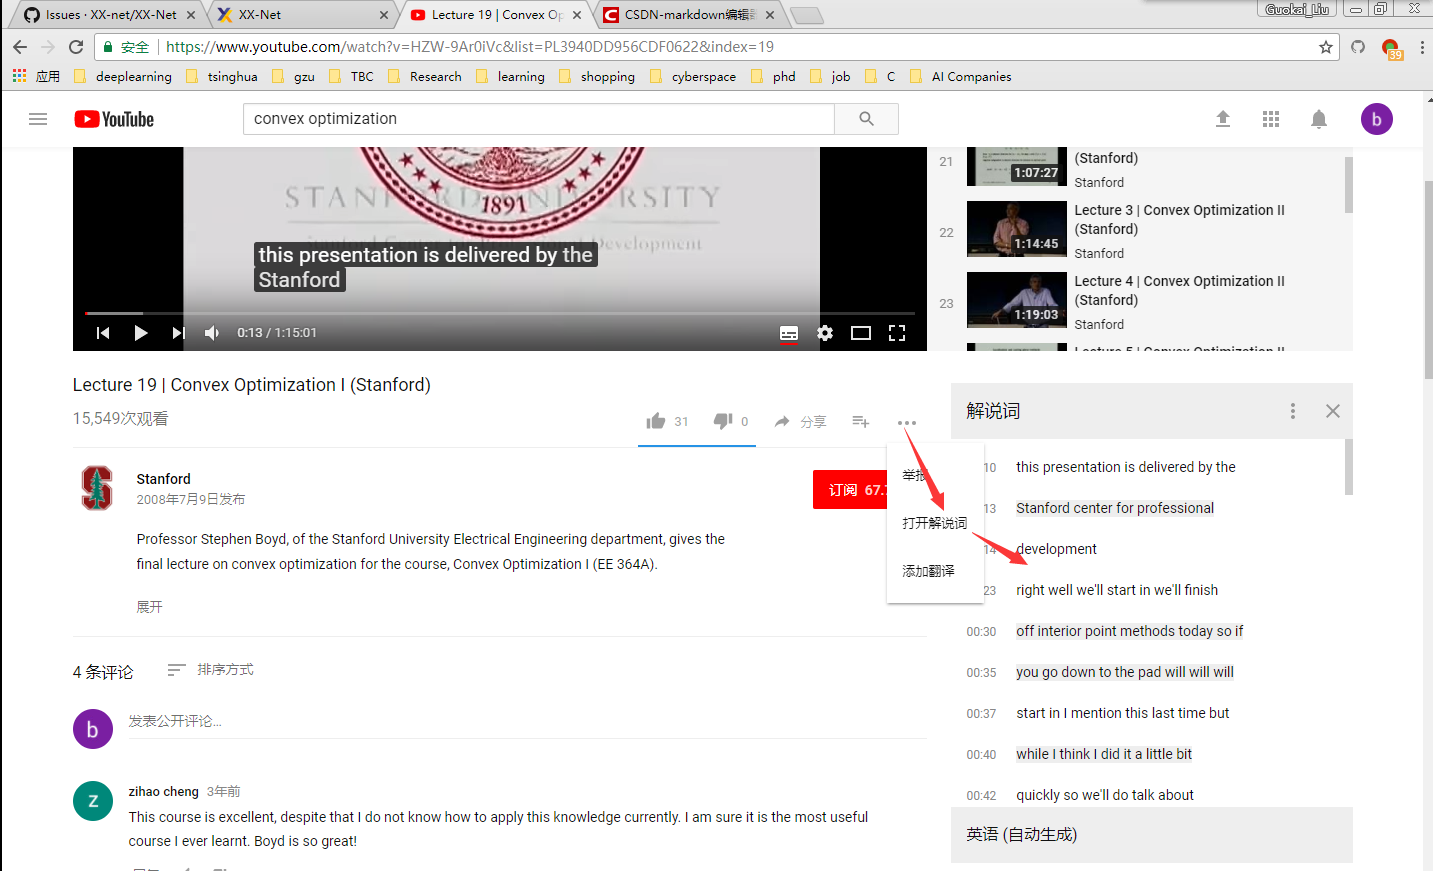Open the Research bookmark folder
Screen dimensions: 1433x871
coord(425,76)
